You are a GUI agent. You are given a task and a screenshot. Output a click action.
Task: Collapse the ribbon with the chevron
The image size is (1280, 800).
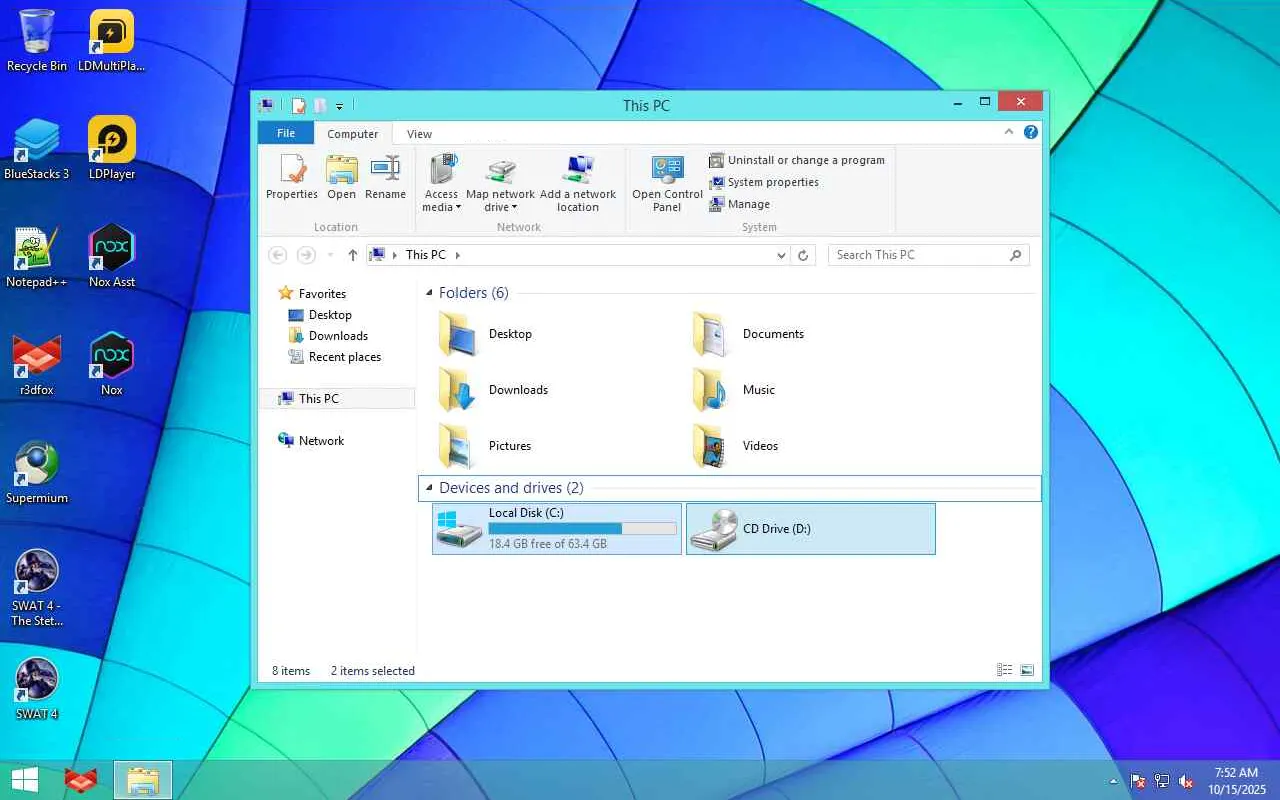pyautogui.click(x=1010, y=132)
